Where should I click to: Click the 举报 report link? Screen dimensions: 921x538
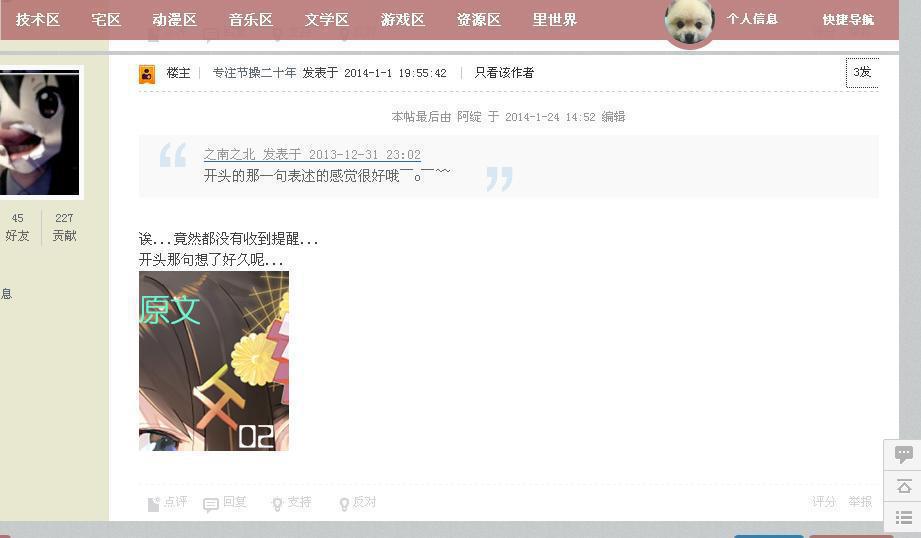point(860,502)
